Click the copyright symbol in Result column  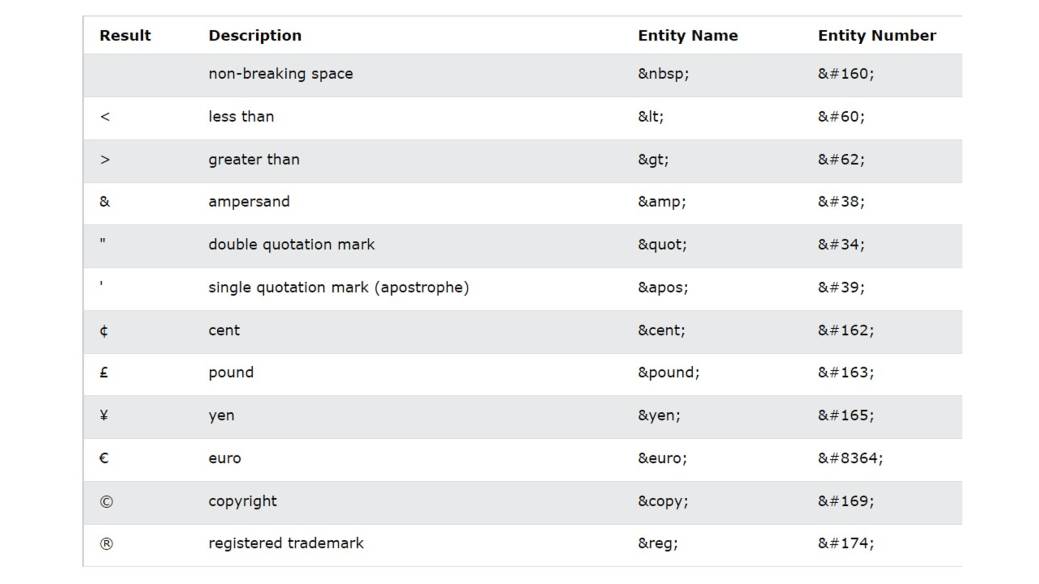[106, 502]
